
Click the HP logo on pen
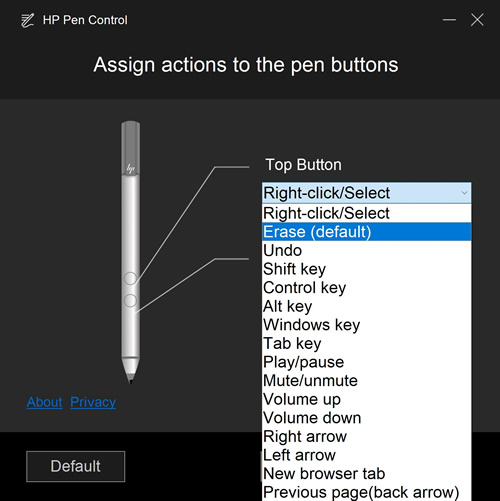click(130, 168)
